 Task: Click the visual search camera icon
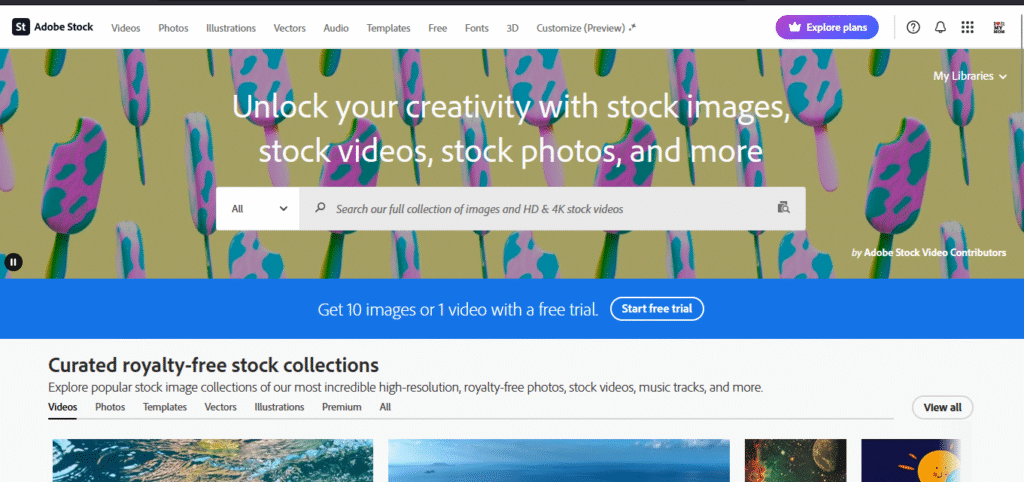[x=784, y=208]
